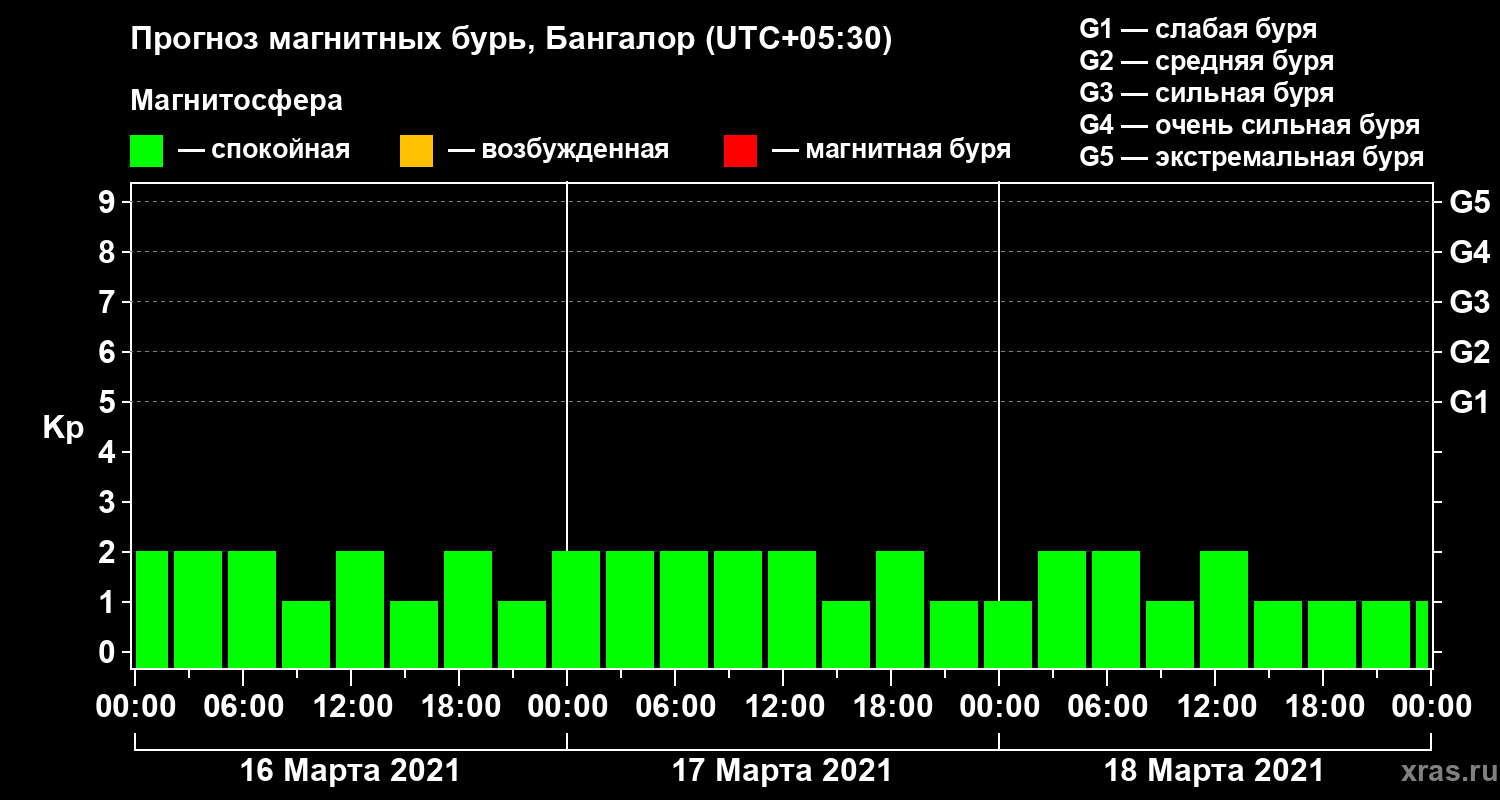1500x800 pixels.
Task: Click the Kp axis value 3
Action: tap(109, 502)
